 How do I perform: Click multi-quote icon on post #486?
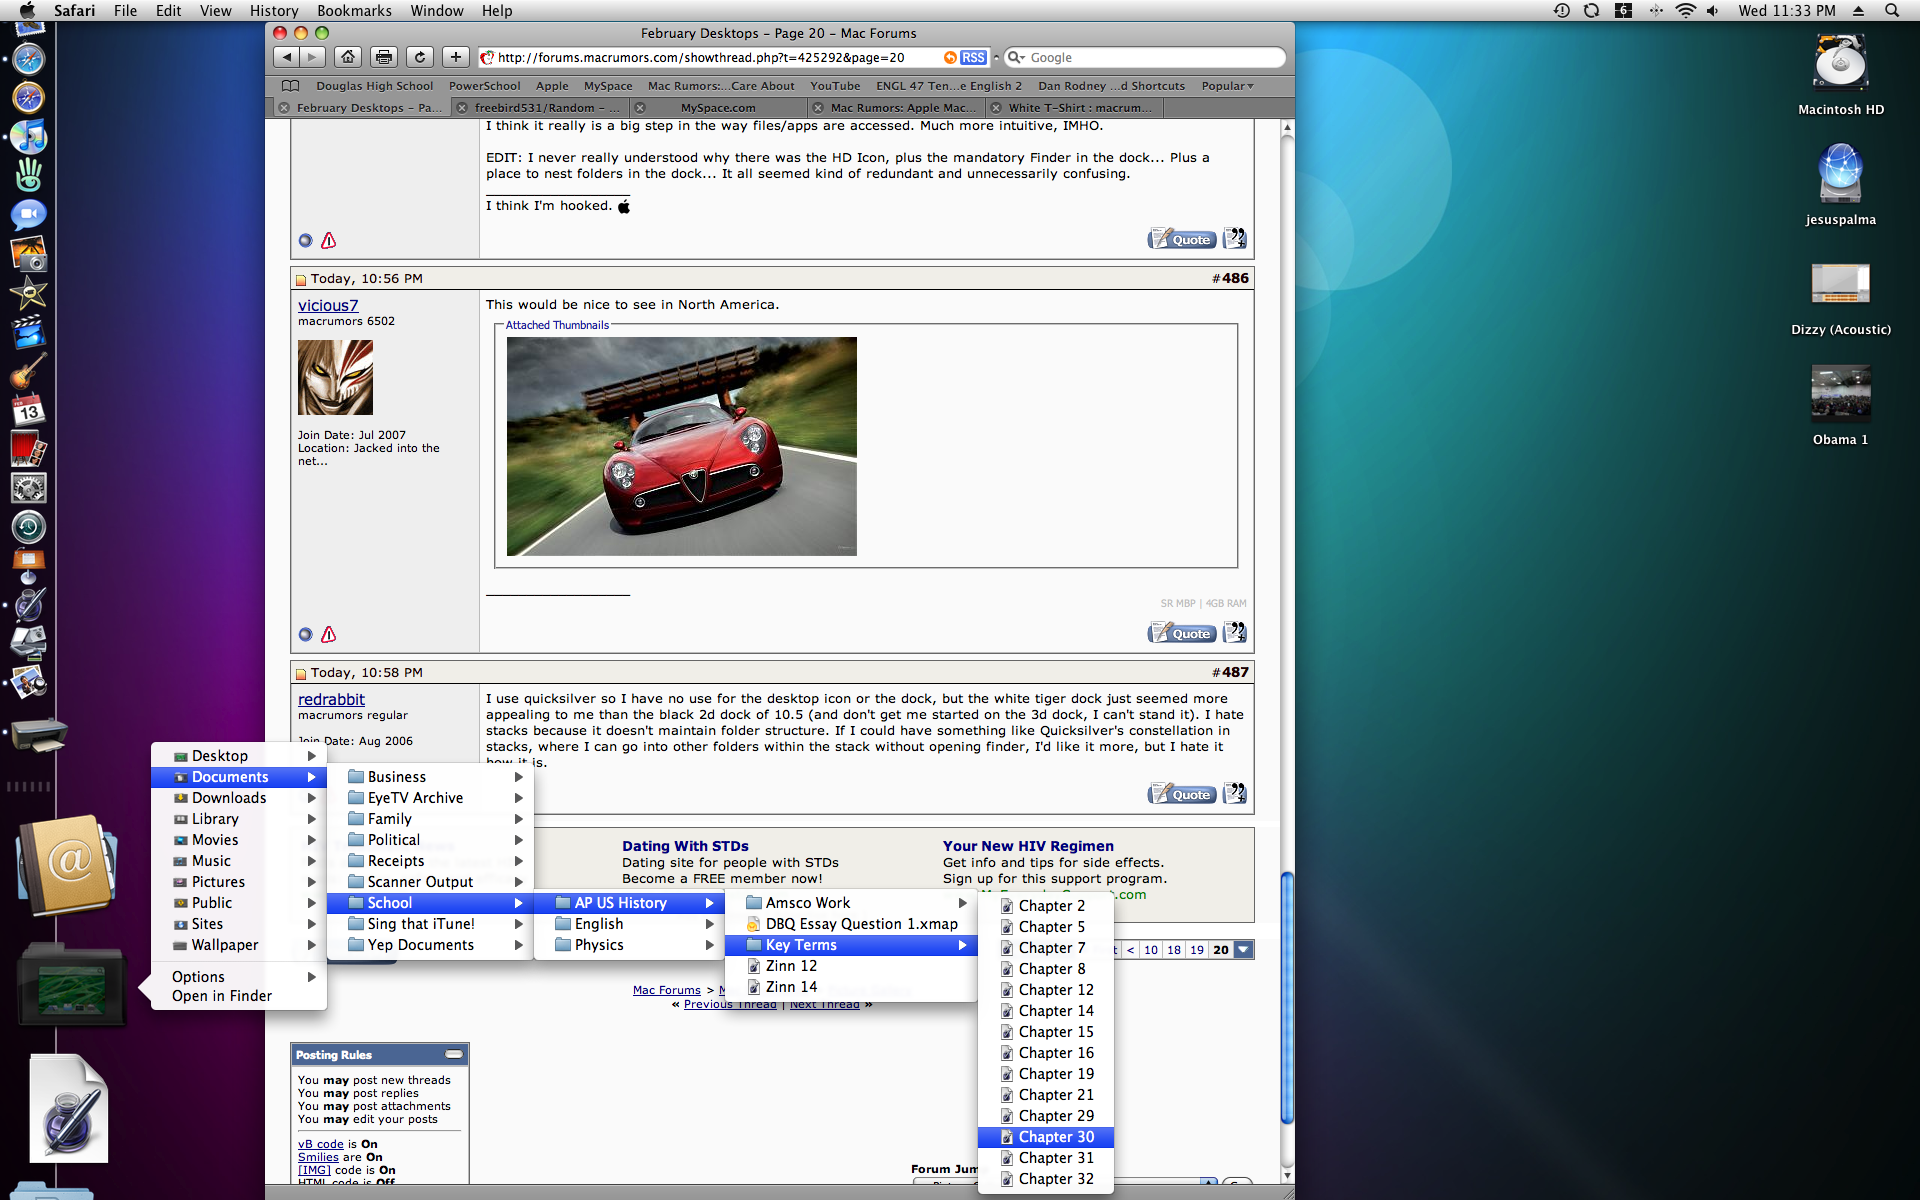[1235, 633]
